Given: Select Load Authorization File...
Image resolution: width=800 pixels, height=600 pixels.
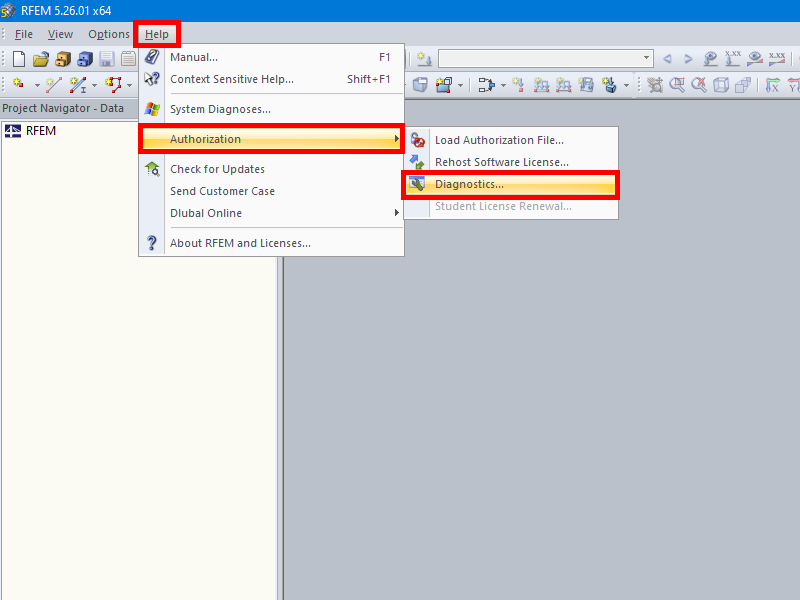Looking at the screenshot, I should [511, 140].
